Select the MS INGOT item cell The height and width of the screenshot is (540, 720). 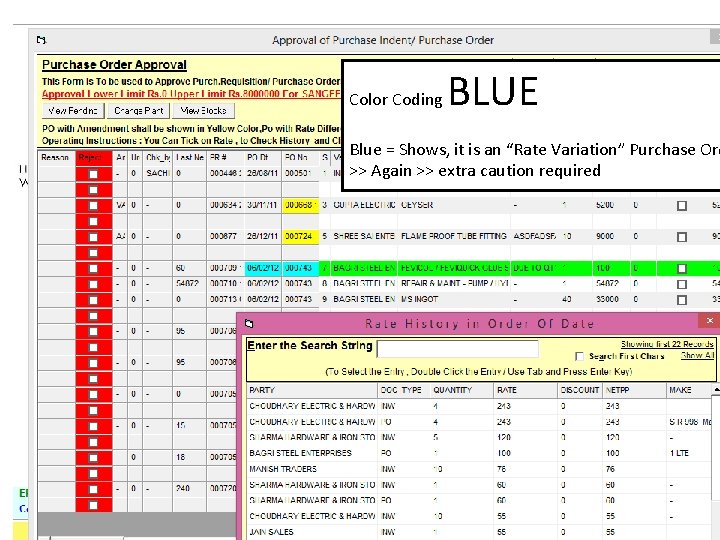454,299
